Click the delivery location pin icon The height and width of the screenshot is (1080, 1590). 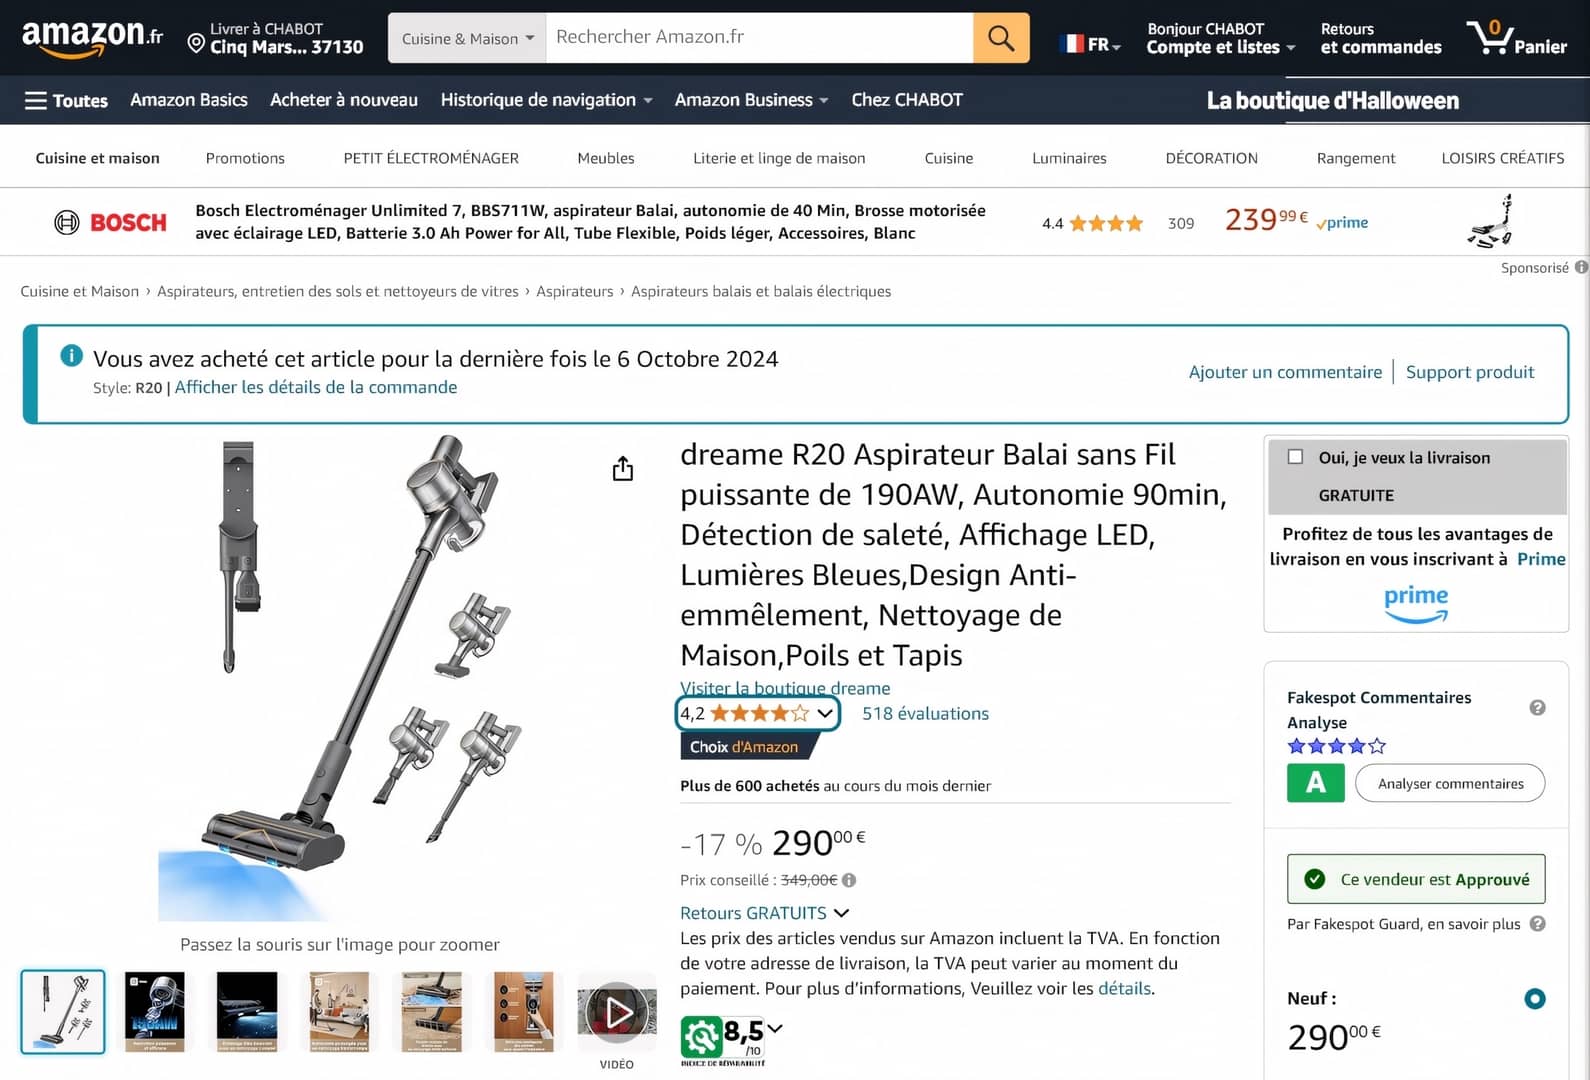[196, 43]
